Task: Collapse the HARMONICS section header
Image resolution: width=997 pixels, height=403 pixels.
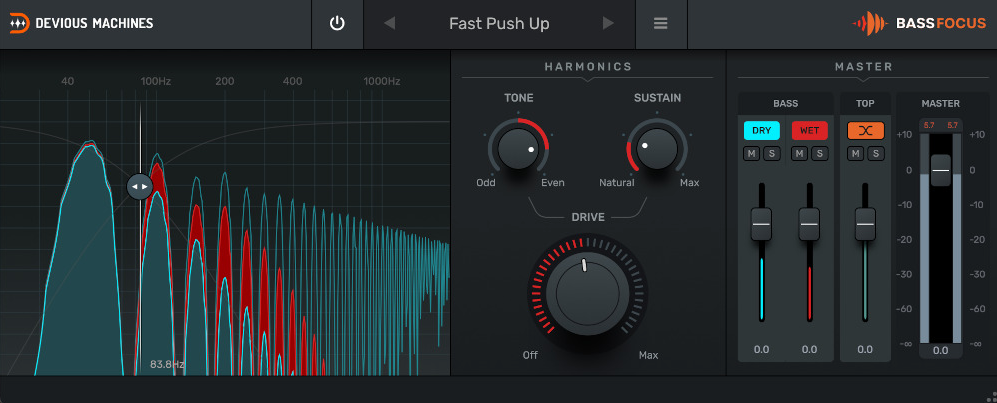Action: coord(588,67)
